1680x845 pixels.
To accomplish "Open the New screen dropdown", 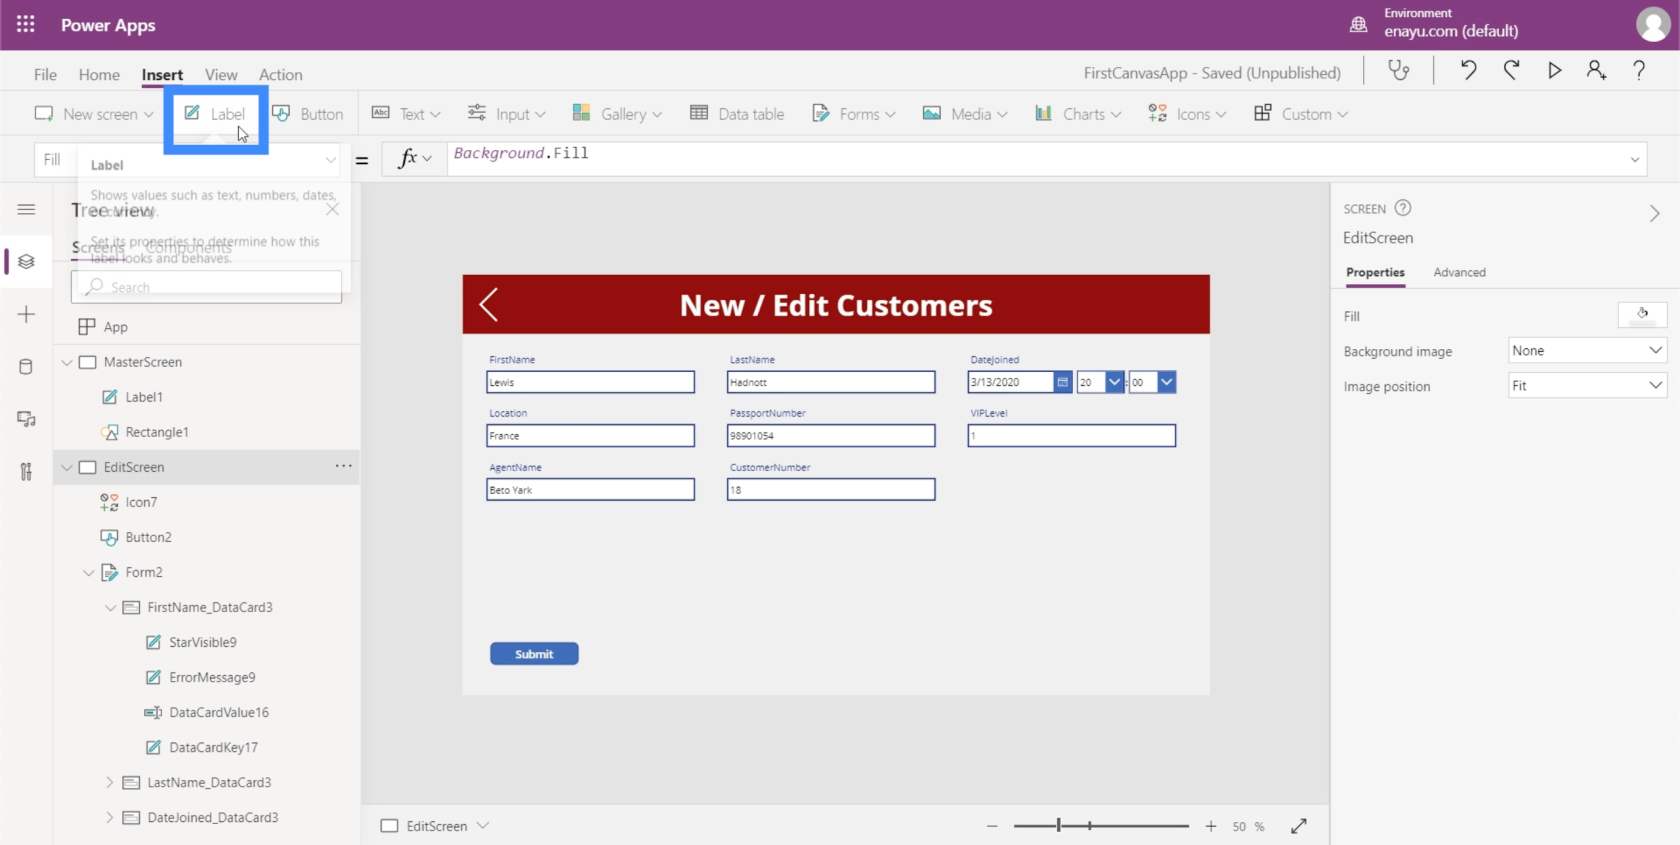I will tap(94, 114).
